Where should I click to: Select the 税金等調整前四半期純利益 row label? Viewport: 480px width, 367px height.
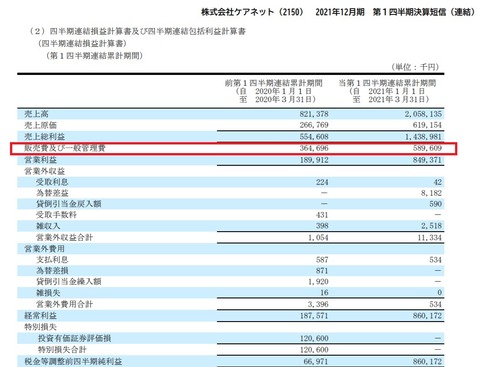(x=73, y=361)
